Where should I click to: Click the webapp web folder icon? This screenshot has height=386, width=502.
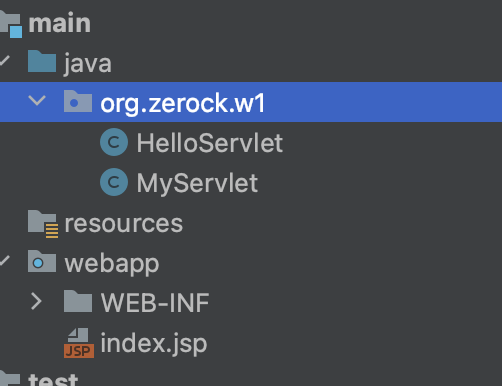tap(42, 261)
